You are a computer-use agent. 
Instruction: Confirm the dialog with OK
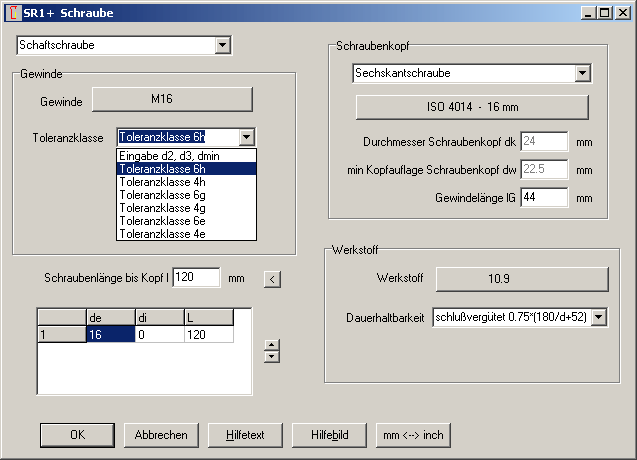pos(77,435)
